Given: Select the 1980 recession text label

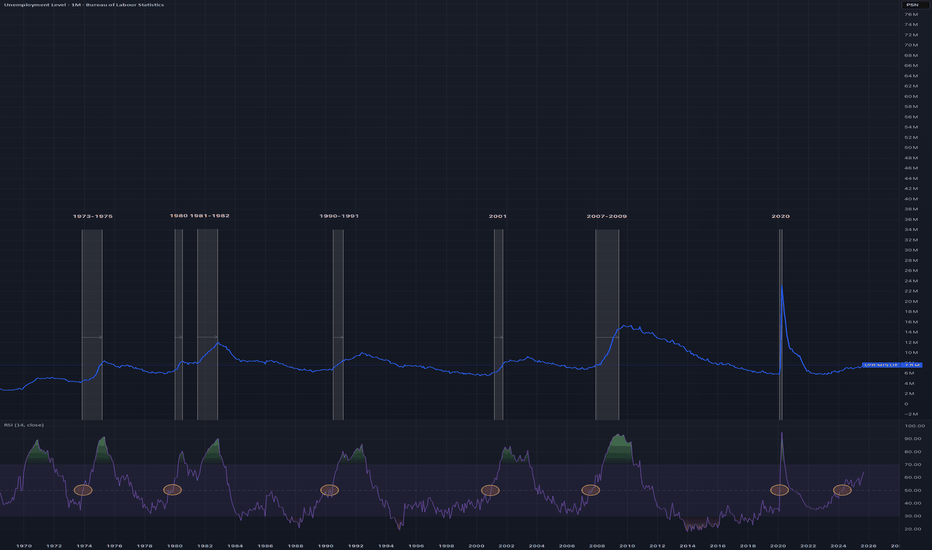Looking at the screenshot, I should pyautogui.click(x=178, y=215).
